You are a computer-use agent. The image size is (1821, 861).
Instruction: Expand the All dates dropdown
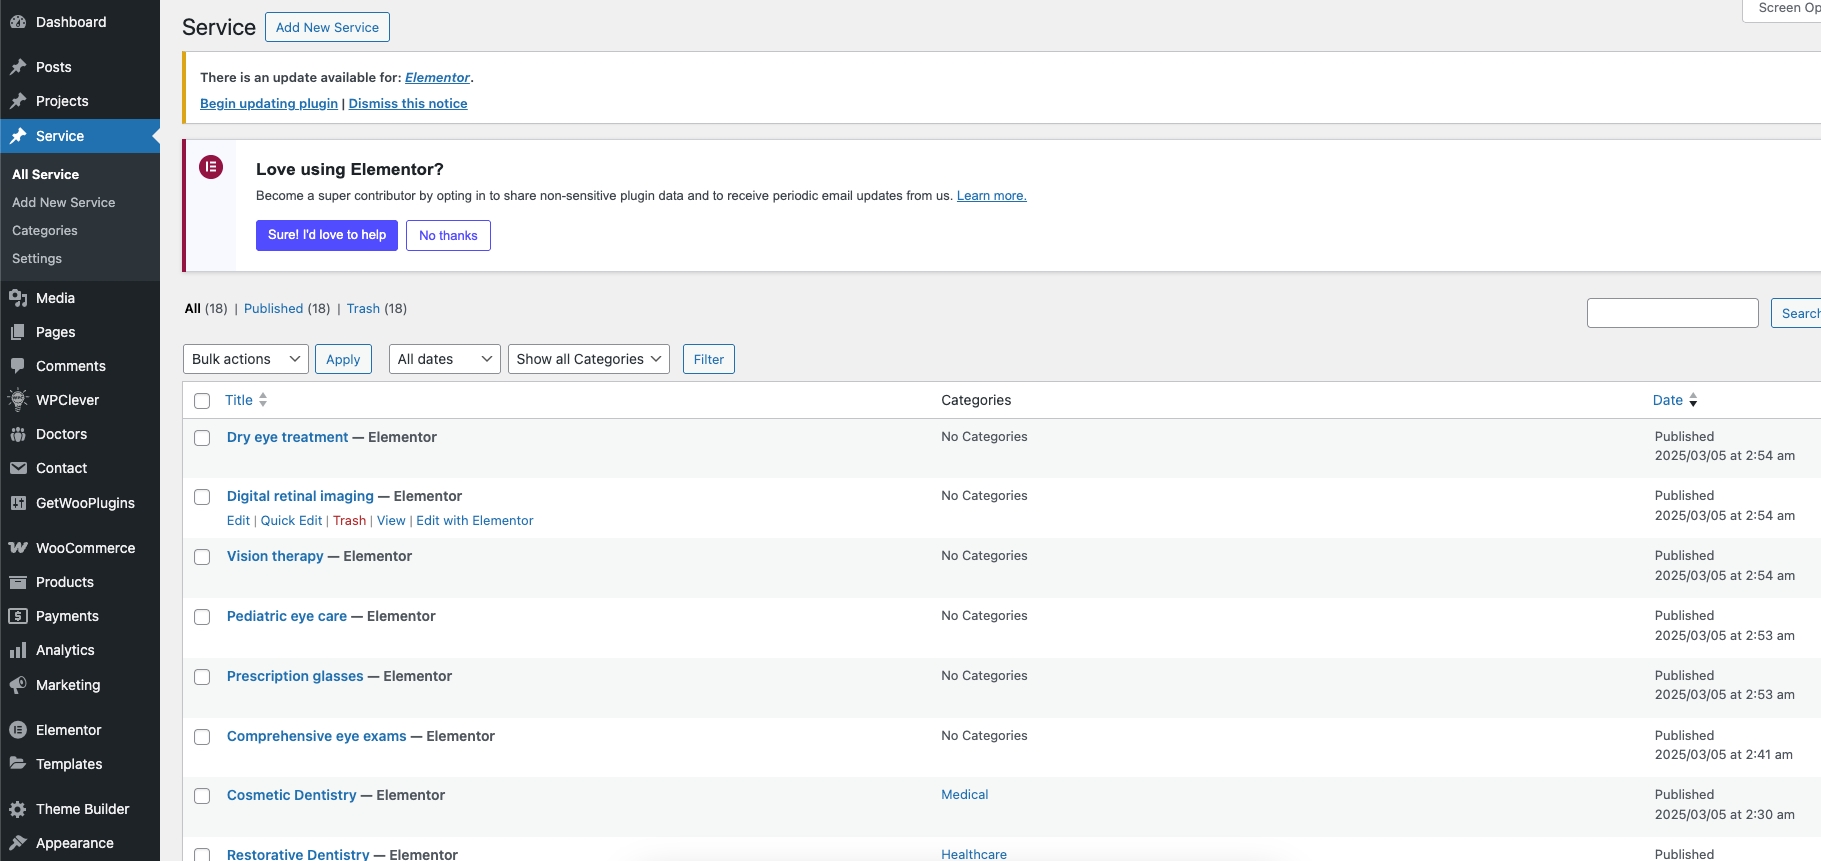pyautogui.click(x=444, y=359)
